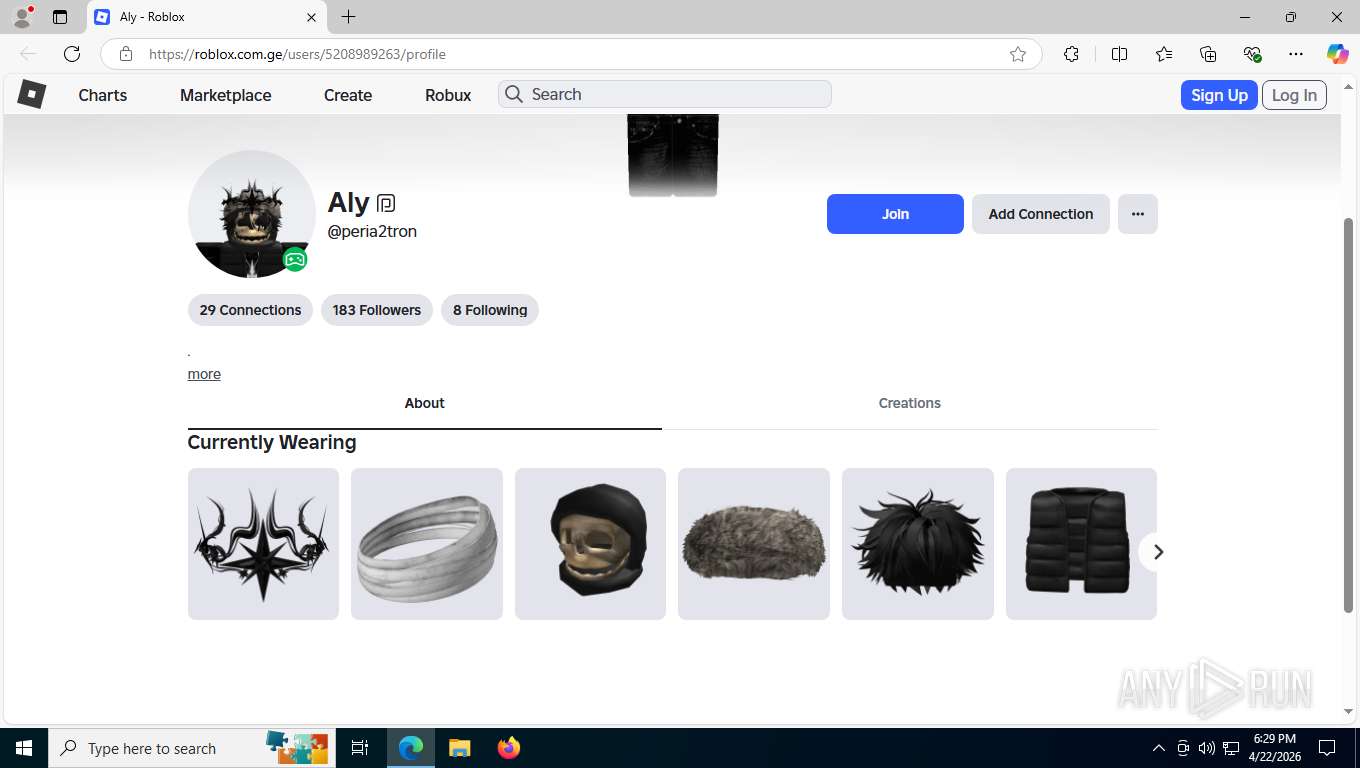Viewport: 1360px width, 768px height.
Task: Reload the page with the refresh icon
Action: 72,54
